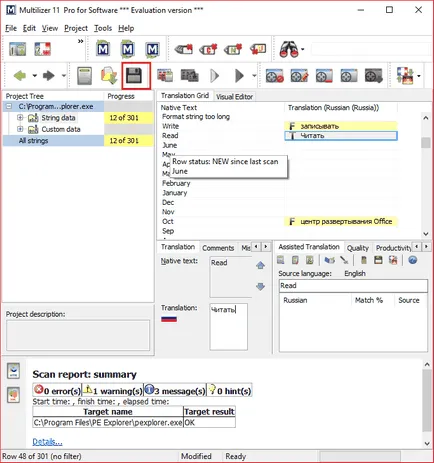Open the binoculars Find tool
Viewport: 434px width, 463px height.
[x=289, y=49]
